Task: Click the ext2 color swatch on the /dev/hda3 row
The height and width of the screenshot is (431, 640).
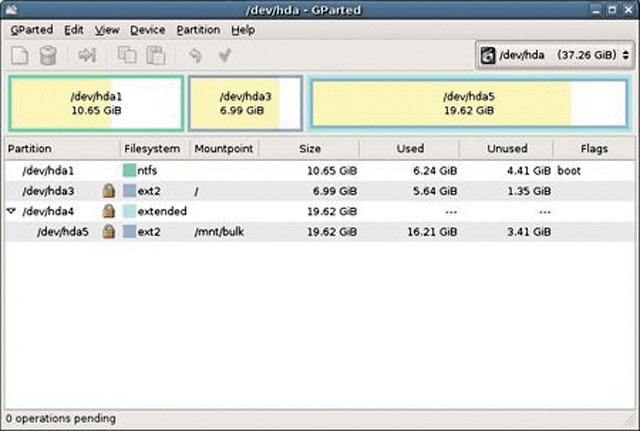Action: click(x=129, y=191)
